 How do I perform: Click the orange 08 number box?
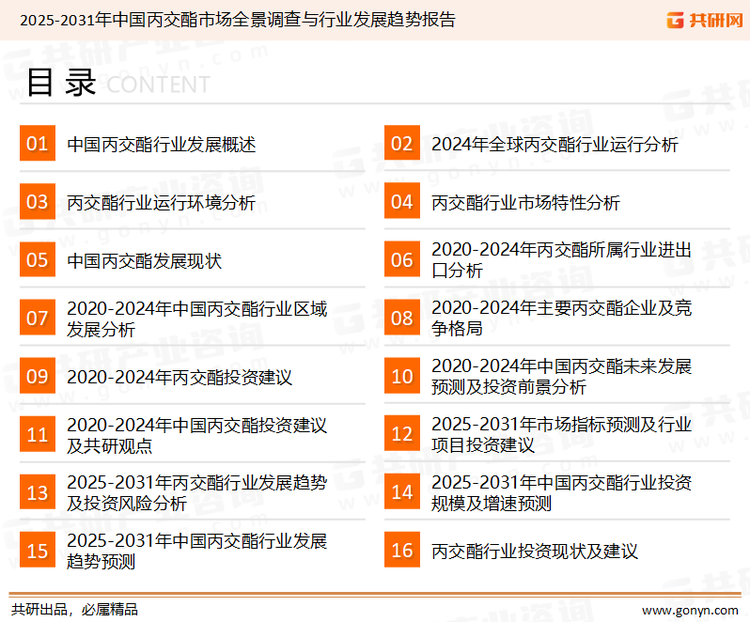(x=402, y=318)
